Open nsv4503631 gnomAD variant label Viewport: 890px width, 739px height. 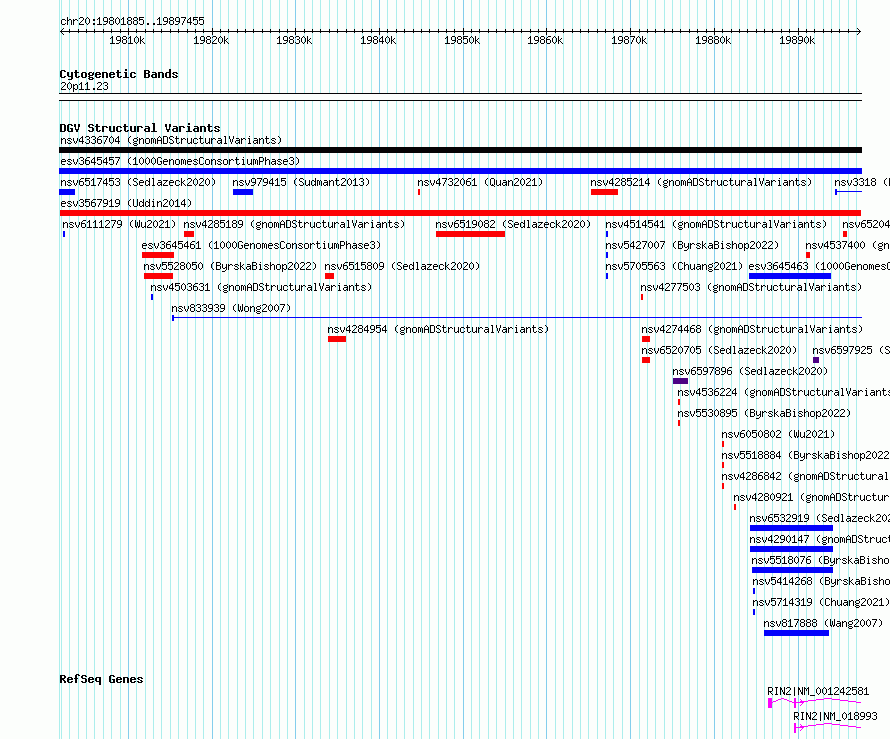261,287
